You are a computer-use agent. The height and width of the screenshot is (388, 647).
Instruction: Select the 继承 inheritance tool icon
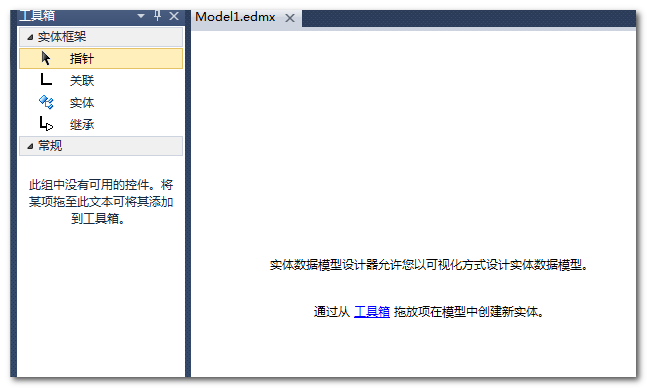pyautogui.click(x=46, y=124)
